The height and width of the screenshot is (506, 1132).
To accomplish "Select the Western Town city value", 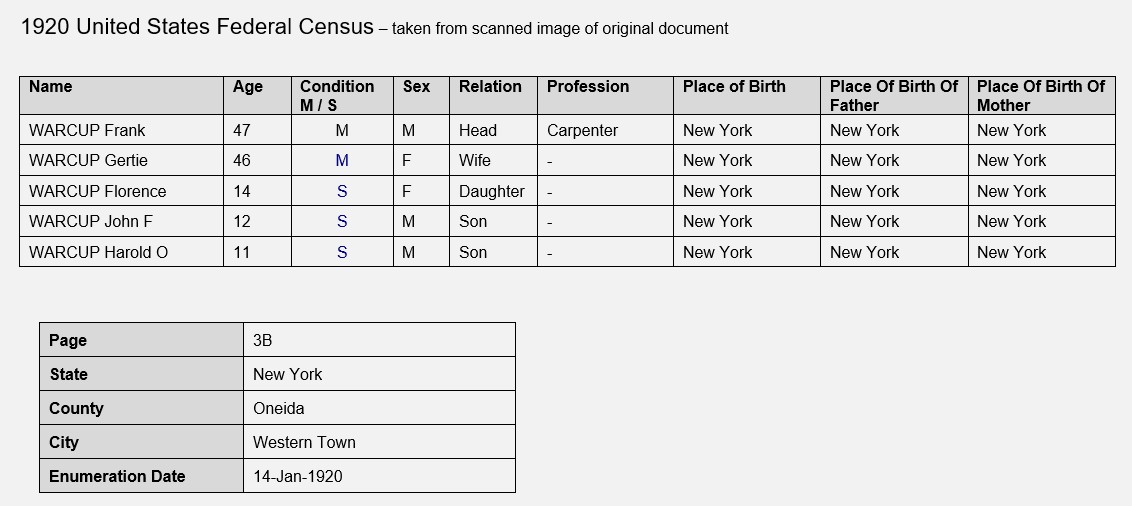I will [379, 442].
